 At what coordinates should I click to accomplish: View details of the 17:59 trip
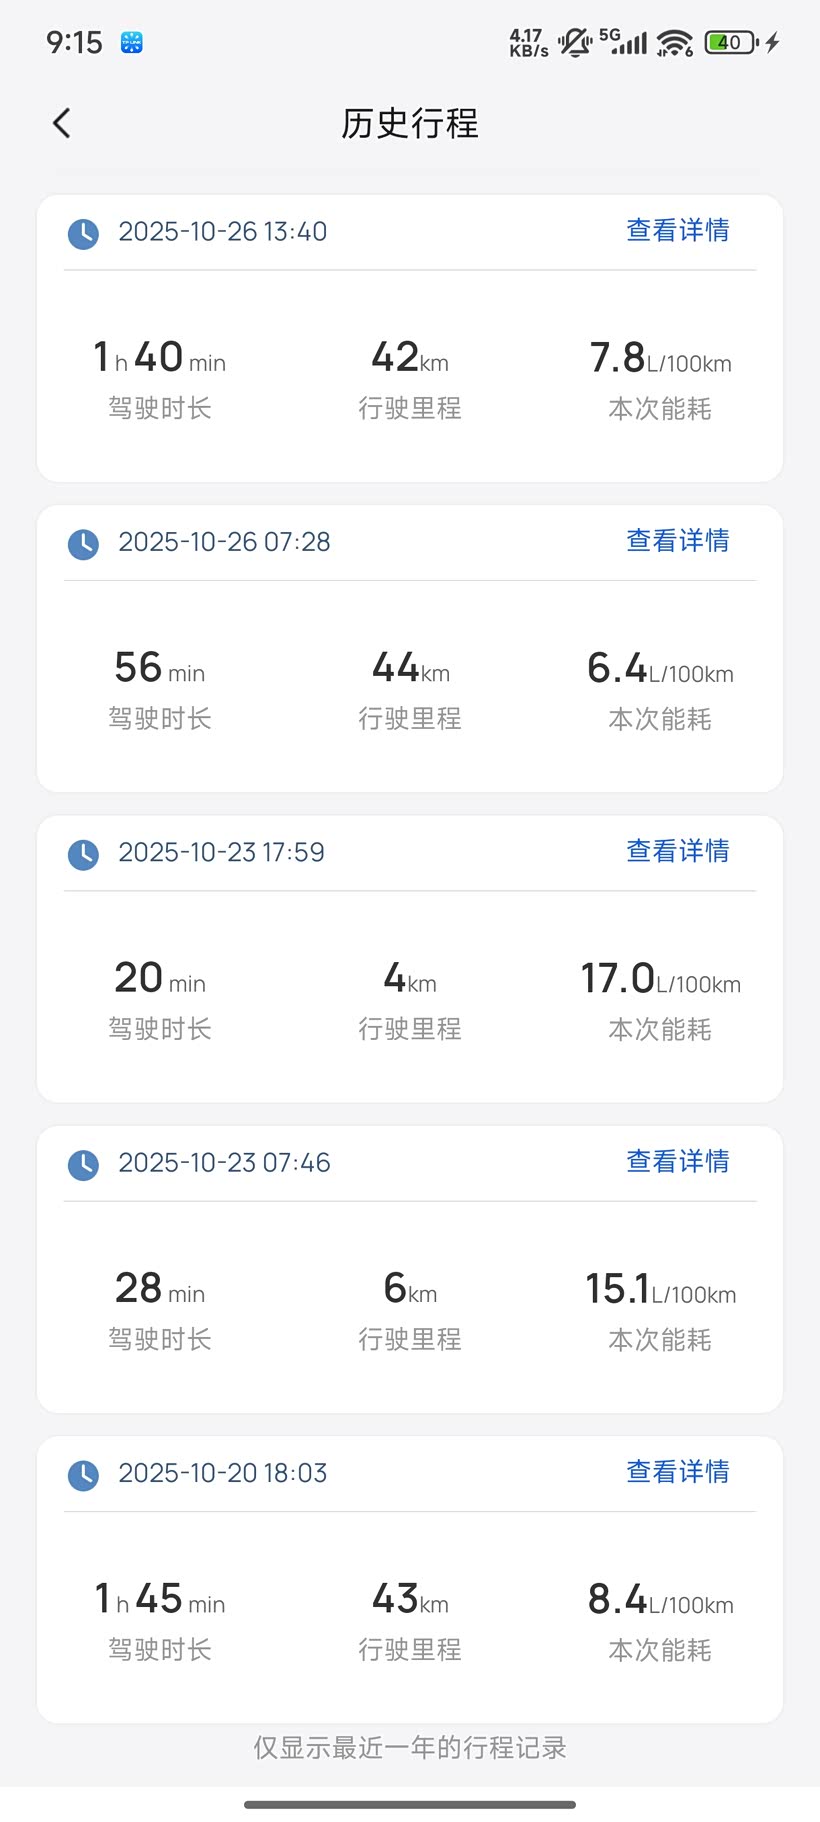677,851
